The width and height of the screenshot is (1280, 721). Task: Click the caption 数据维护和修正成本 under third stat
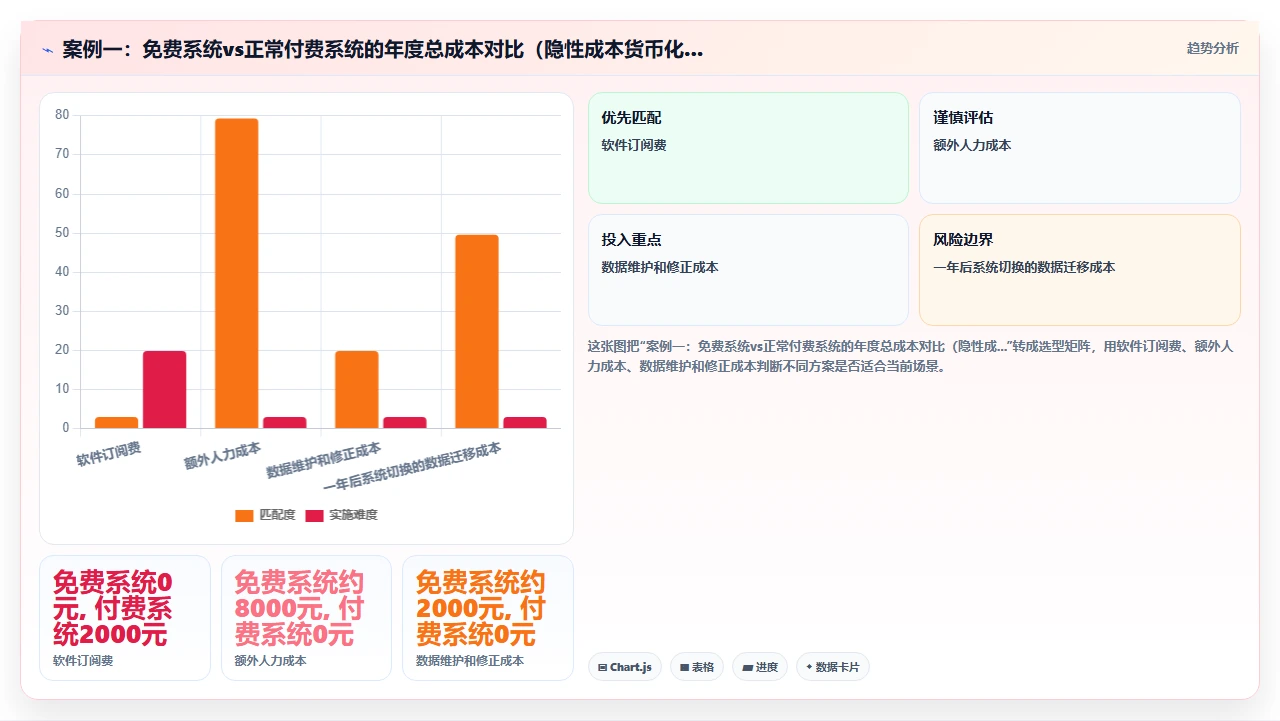click(x=470, y=661)
